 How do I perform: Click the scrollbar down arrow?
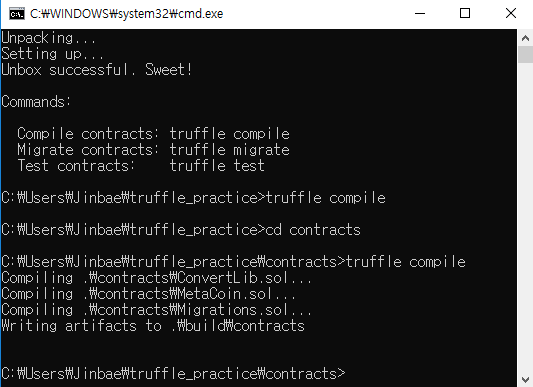click(525, 379)
